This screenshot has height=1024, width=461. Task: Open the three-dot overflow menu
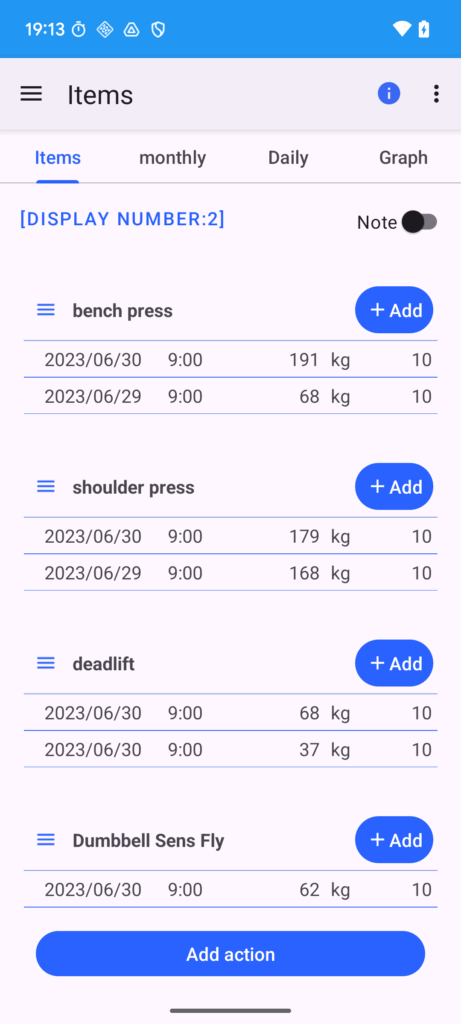[436, 94]
